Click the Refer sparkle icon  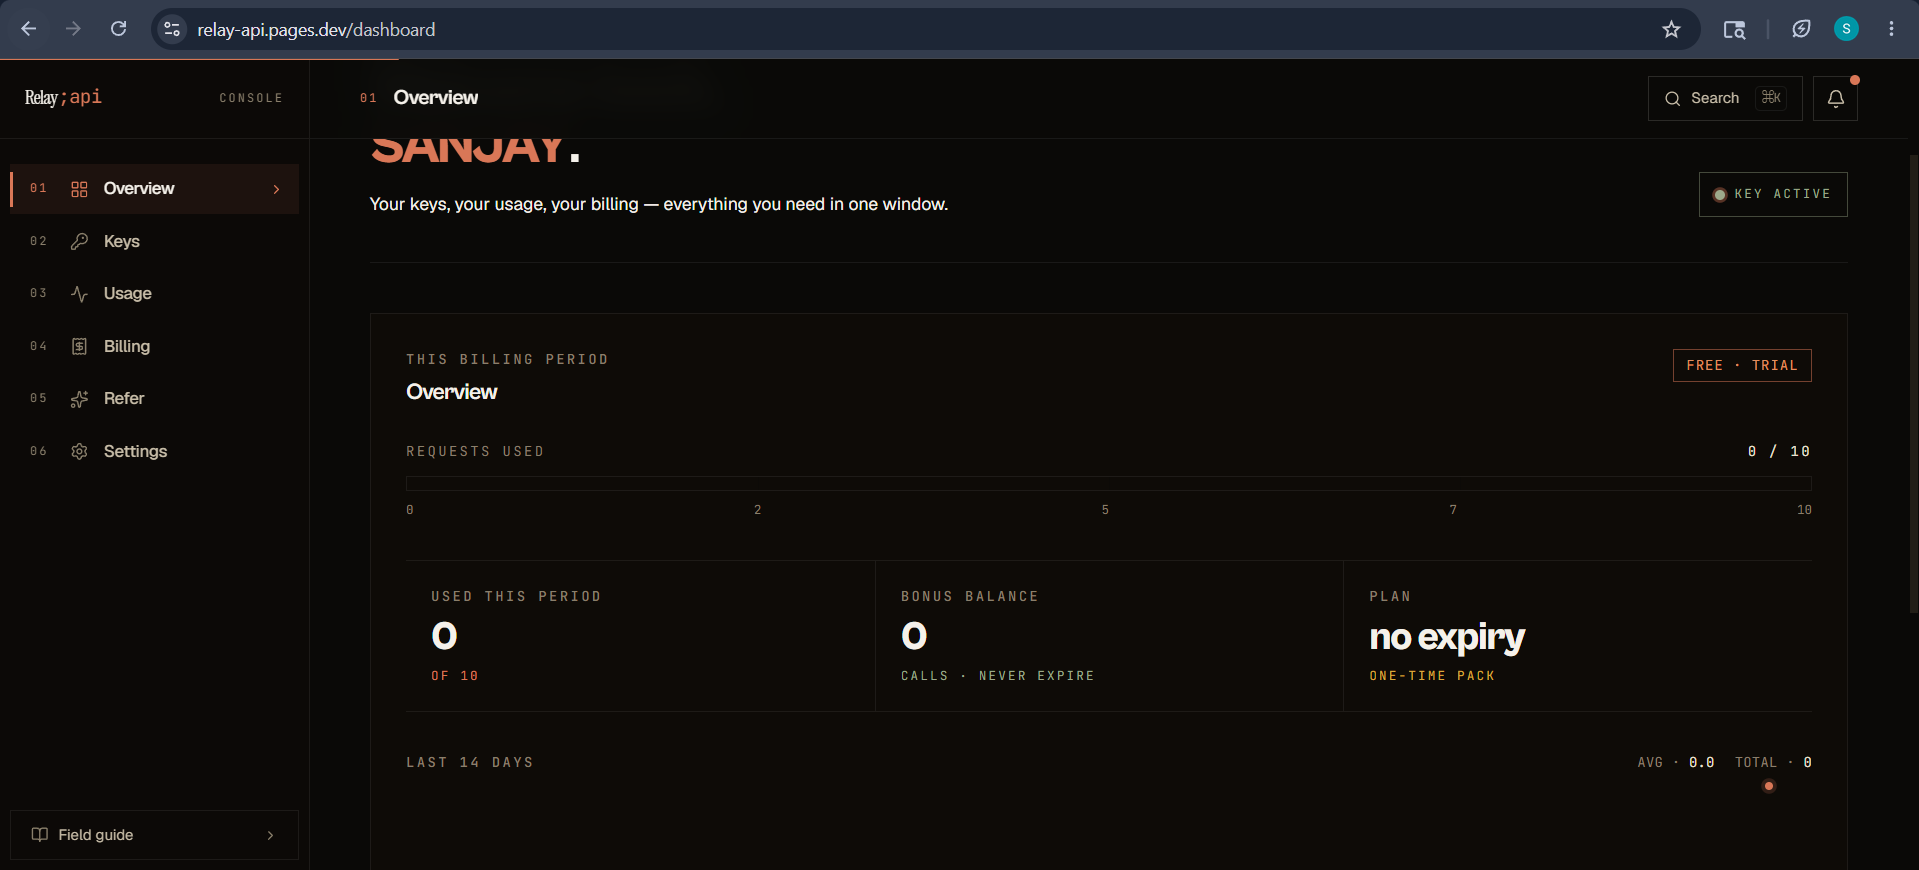[79, 399]
